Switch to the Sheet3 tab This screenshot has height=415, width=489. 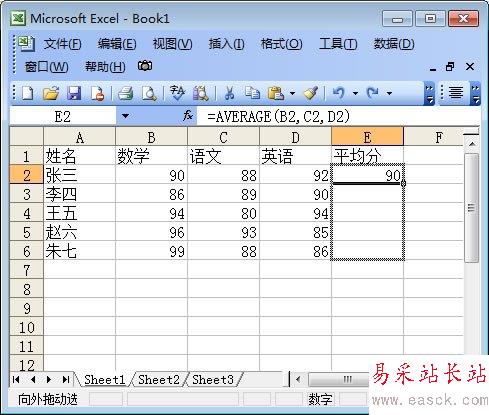coord(213,379)
